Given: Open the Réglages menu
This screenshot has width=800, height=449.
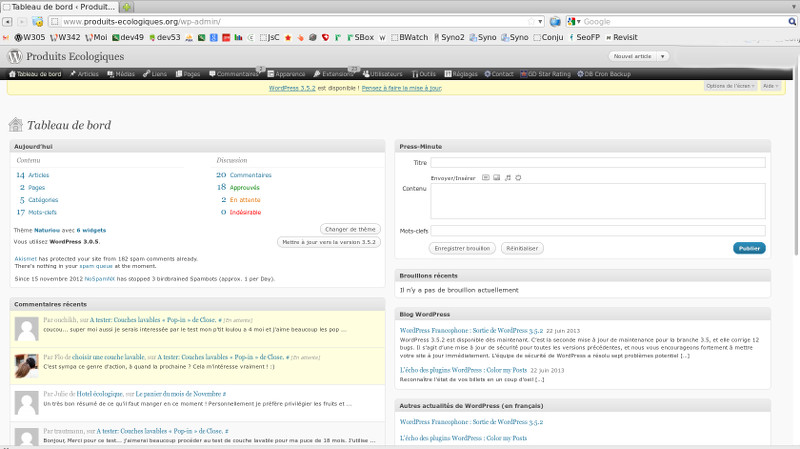Looking at the screenshot, I should (461, 74).
